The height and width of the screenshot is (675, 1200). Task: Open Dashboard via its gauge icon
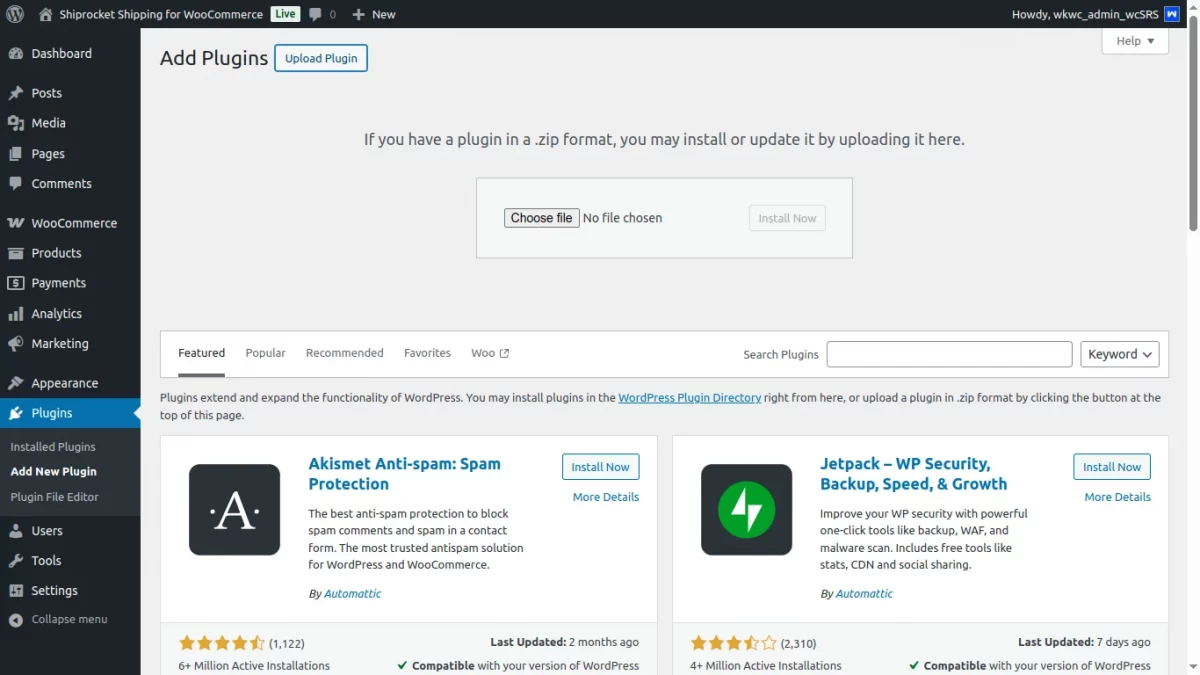16,54
